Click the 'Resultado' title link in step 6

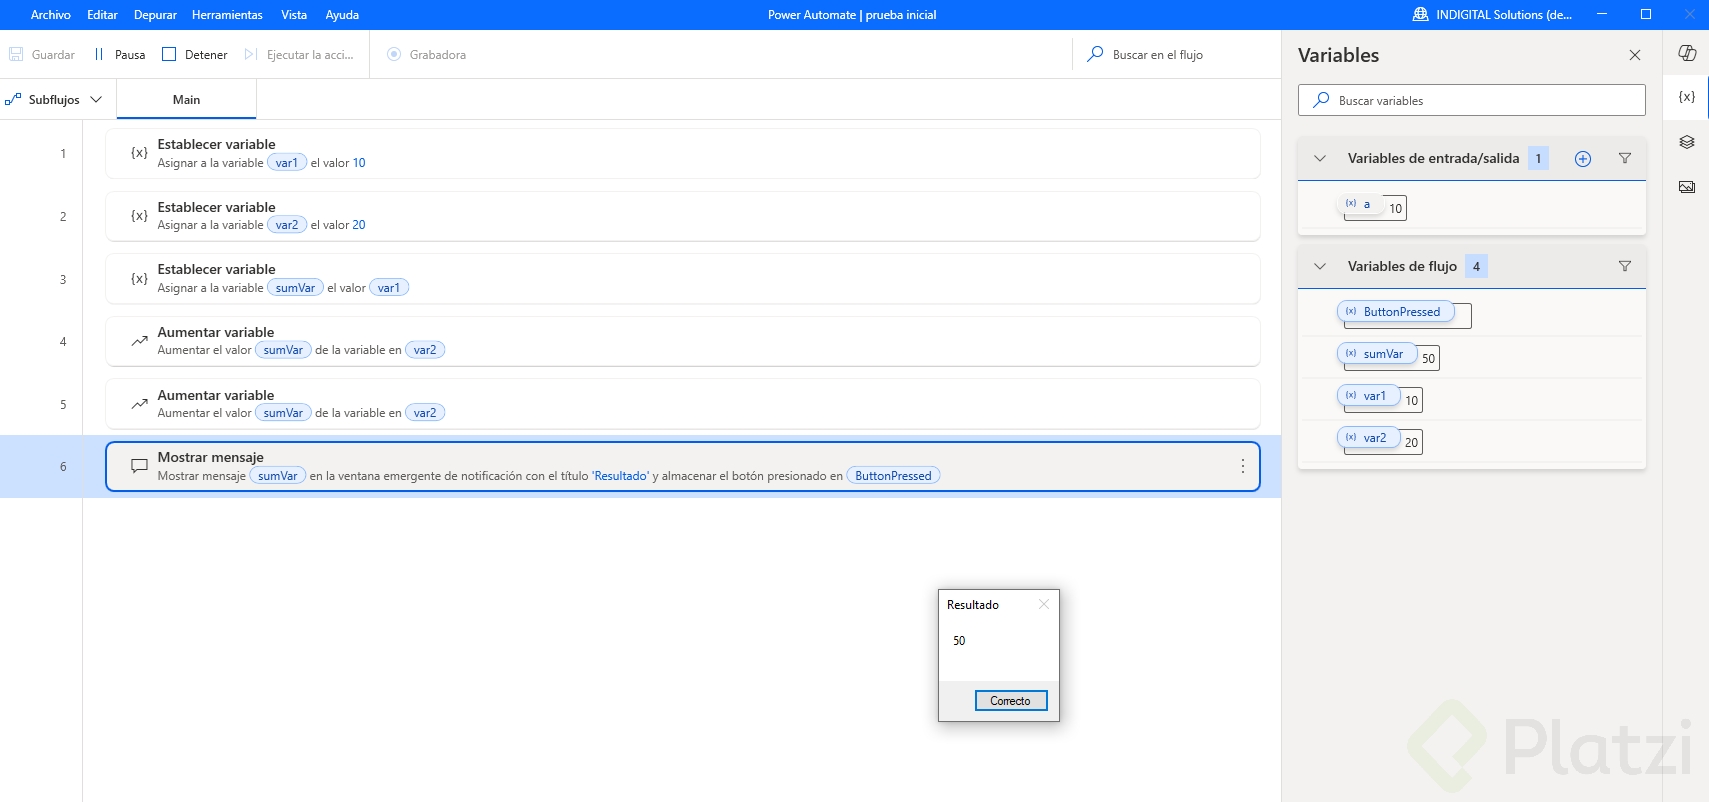(x=620, y=476)
